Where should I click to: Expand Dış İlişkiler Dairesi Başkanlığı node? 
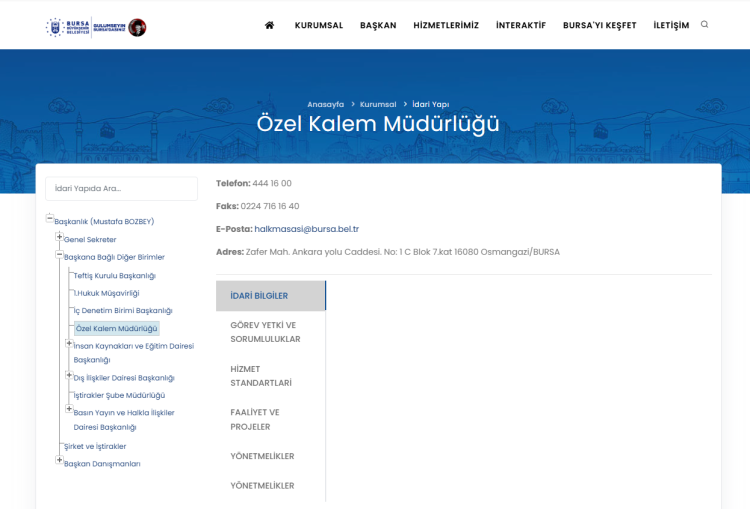[69, 376]
